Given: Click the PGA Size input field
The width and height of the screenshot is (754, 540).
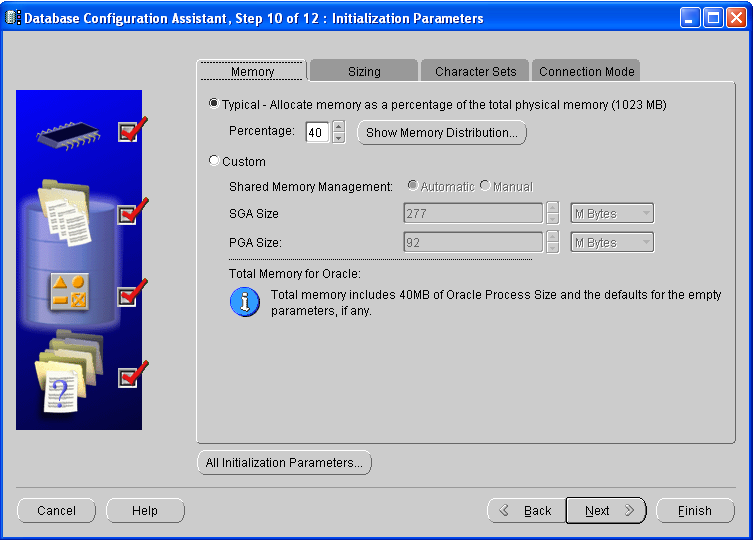Looking at the screenshot, I should [473, 242].
